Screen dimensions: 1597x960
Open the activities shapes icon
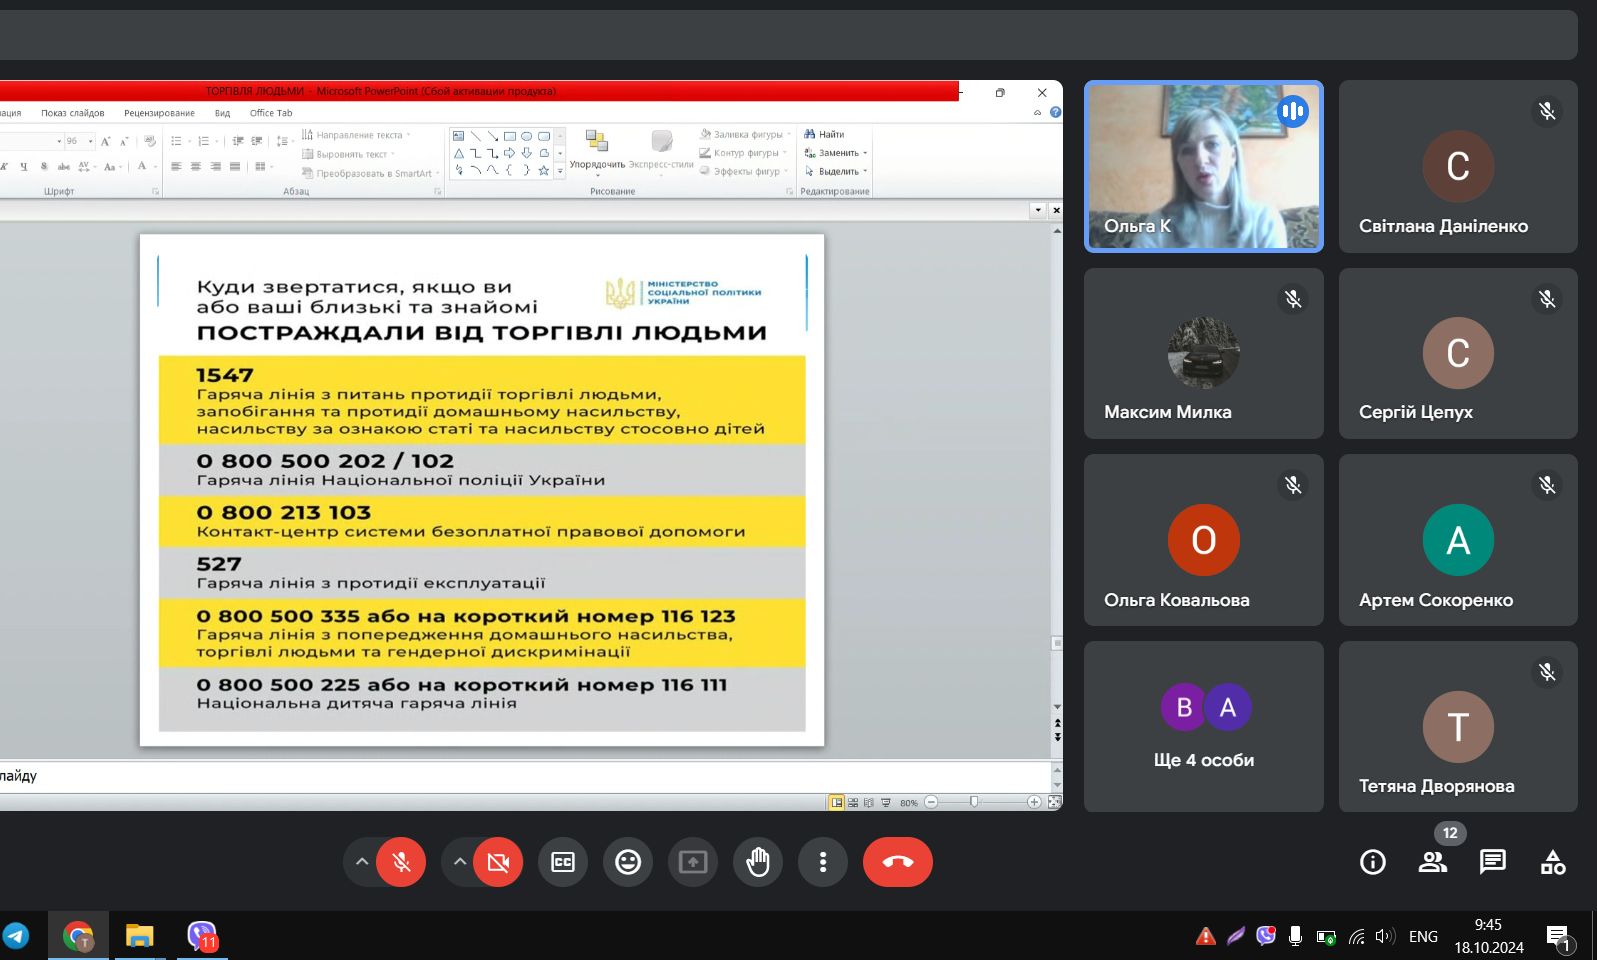(x=1552, y=862)
